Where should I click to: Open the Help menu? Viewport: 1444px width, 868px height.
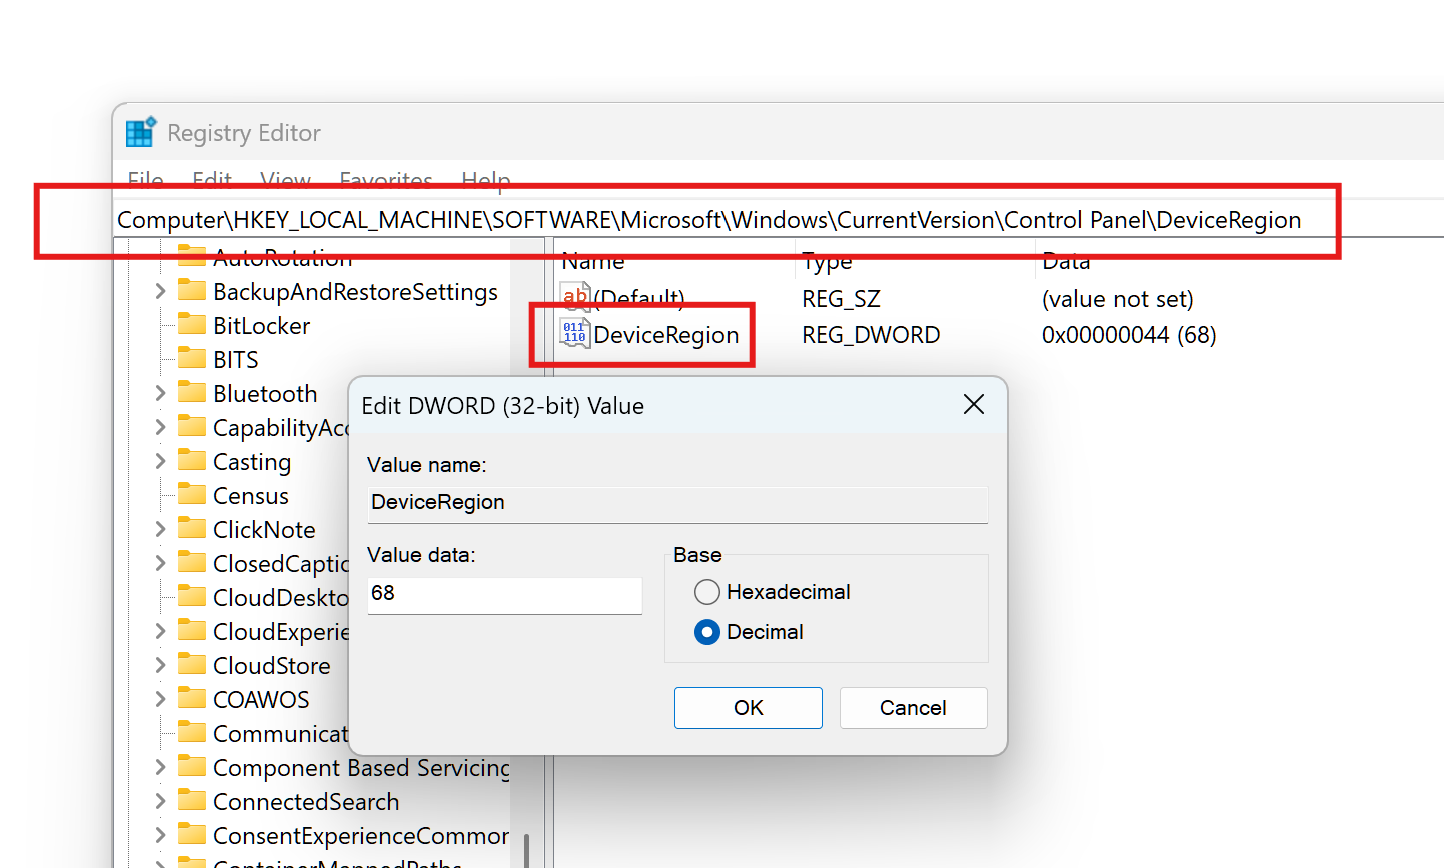point(485,180)
